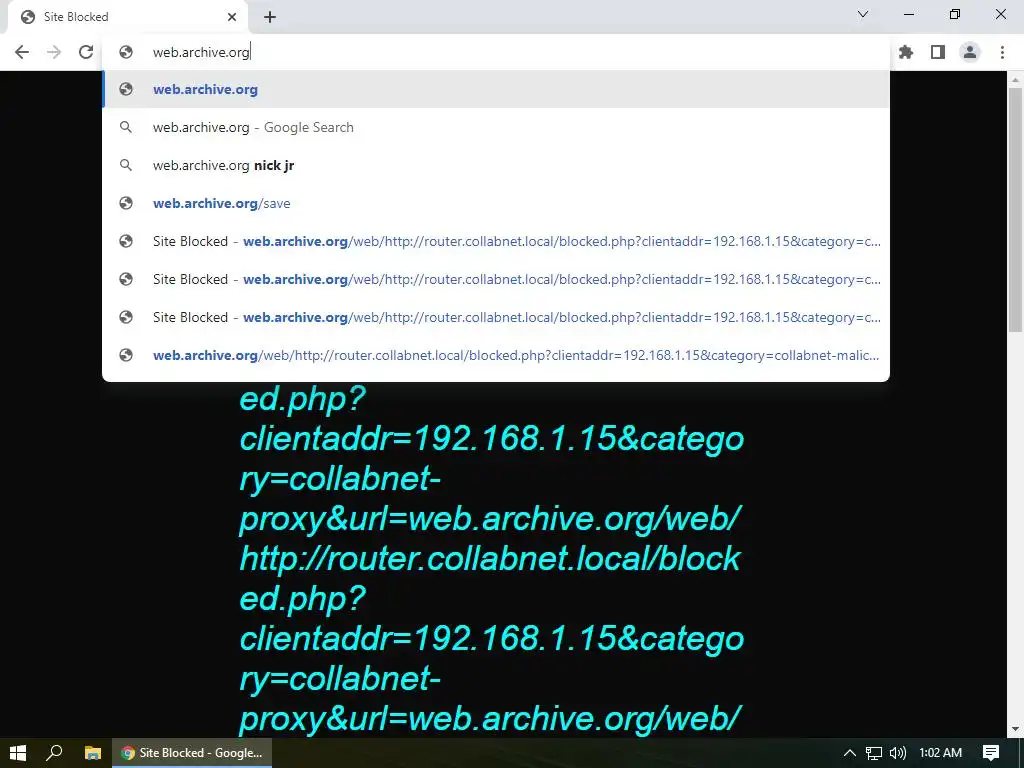The image size is (1024, 768).
Task: Choose 'web.archive.org - Google Search' suggestion
Action: [496, 127]
